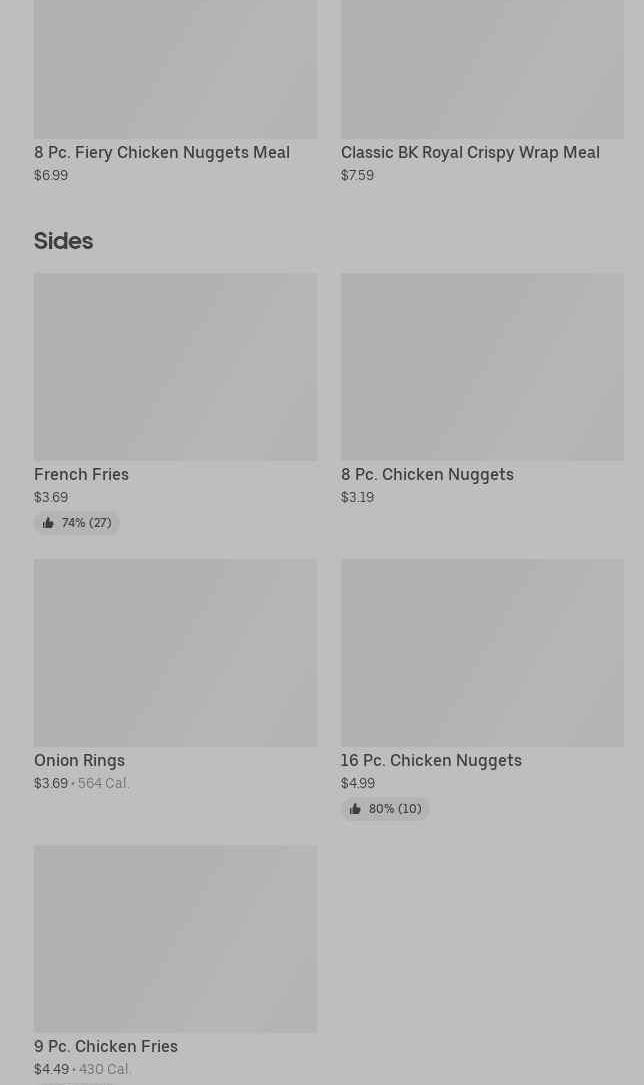This screenshot has width=644, height=1085.
Task: Open the Onion Rings item name
Action: coord(80,760)
